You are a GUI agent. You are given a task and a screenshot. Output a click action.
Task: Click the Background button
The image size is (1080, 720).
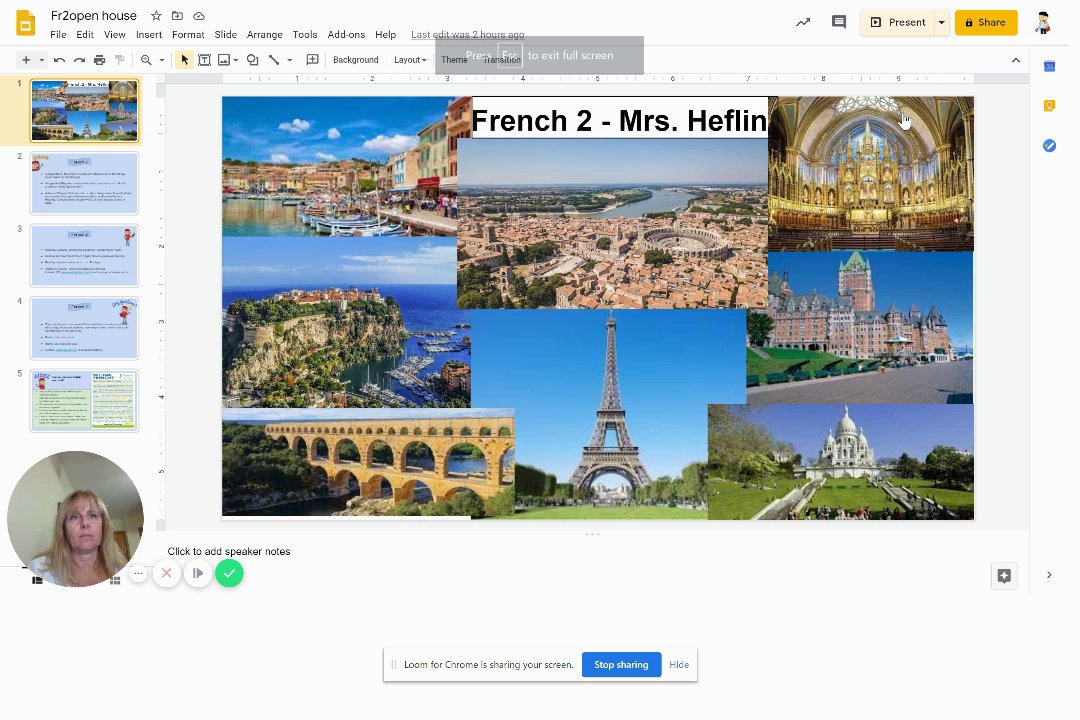point(355,60)
